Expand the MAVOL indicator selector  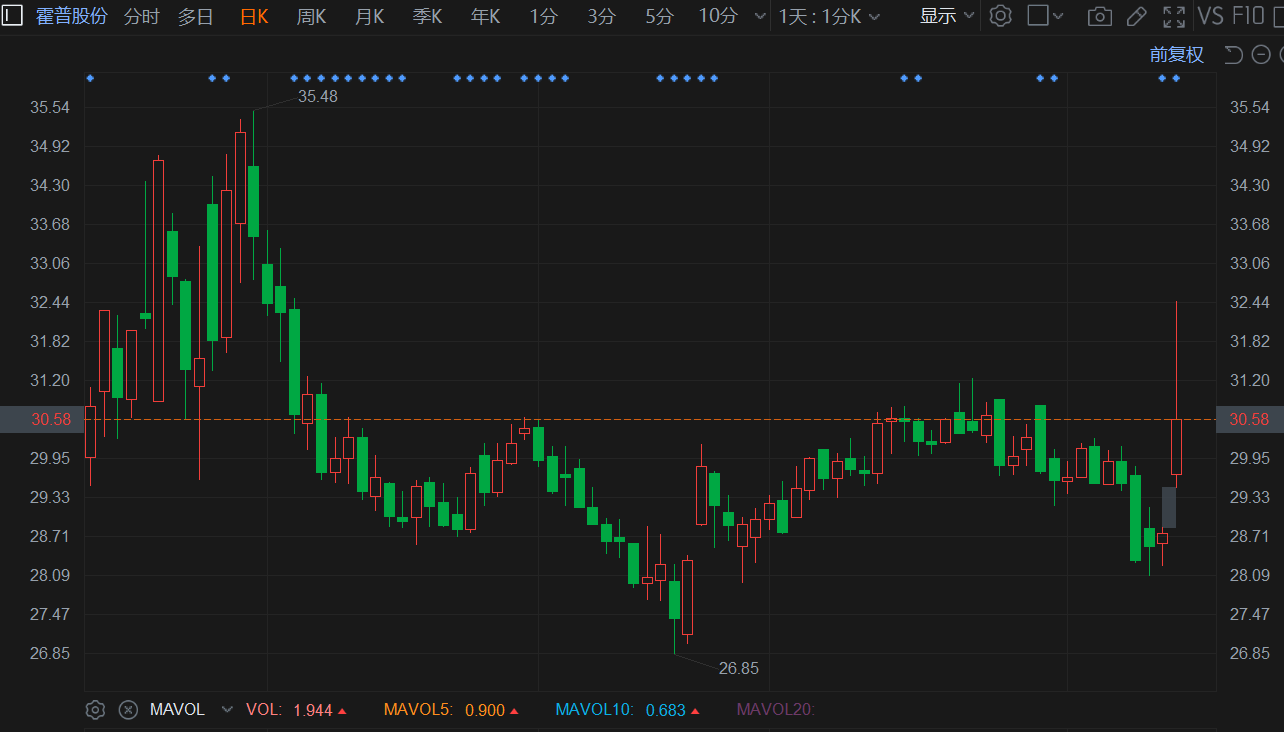pos(227,710)
